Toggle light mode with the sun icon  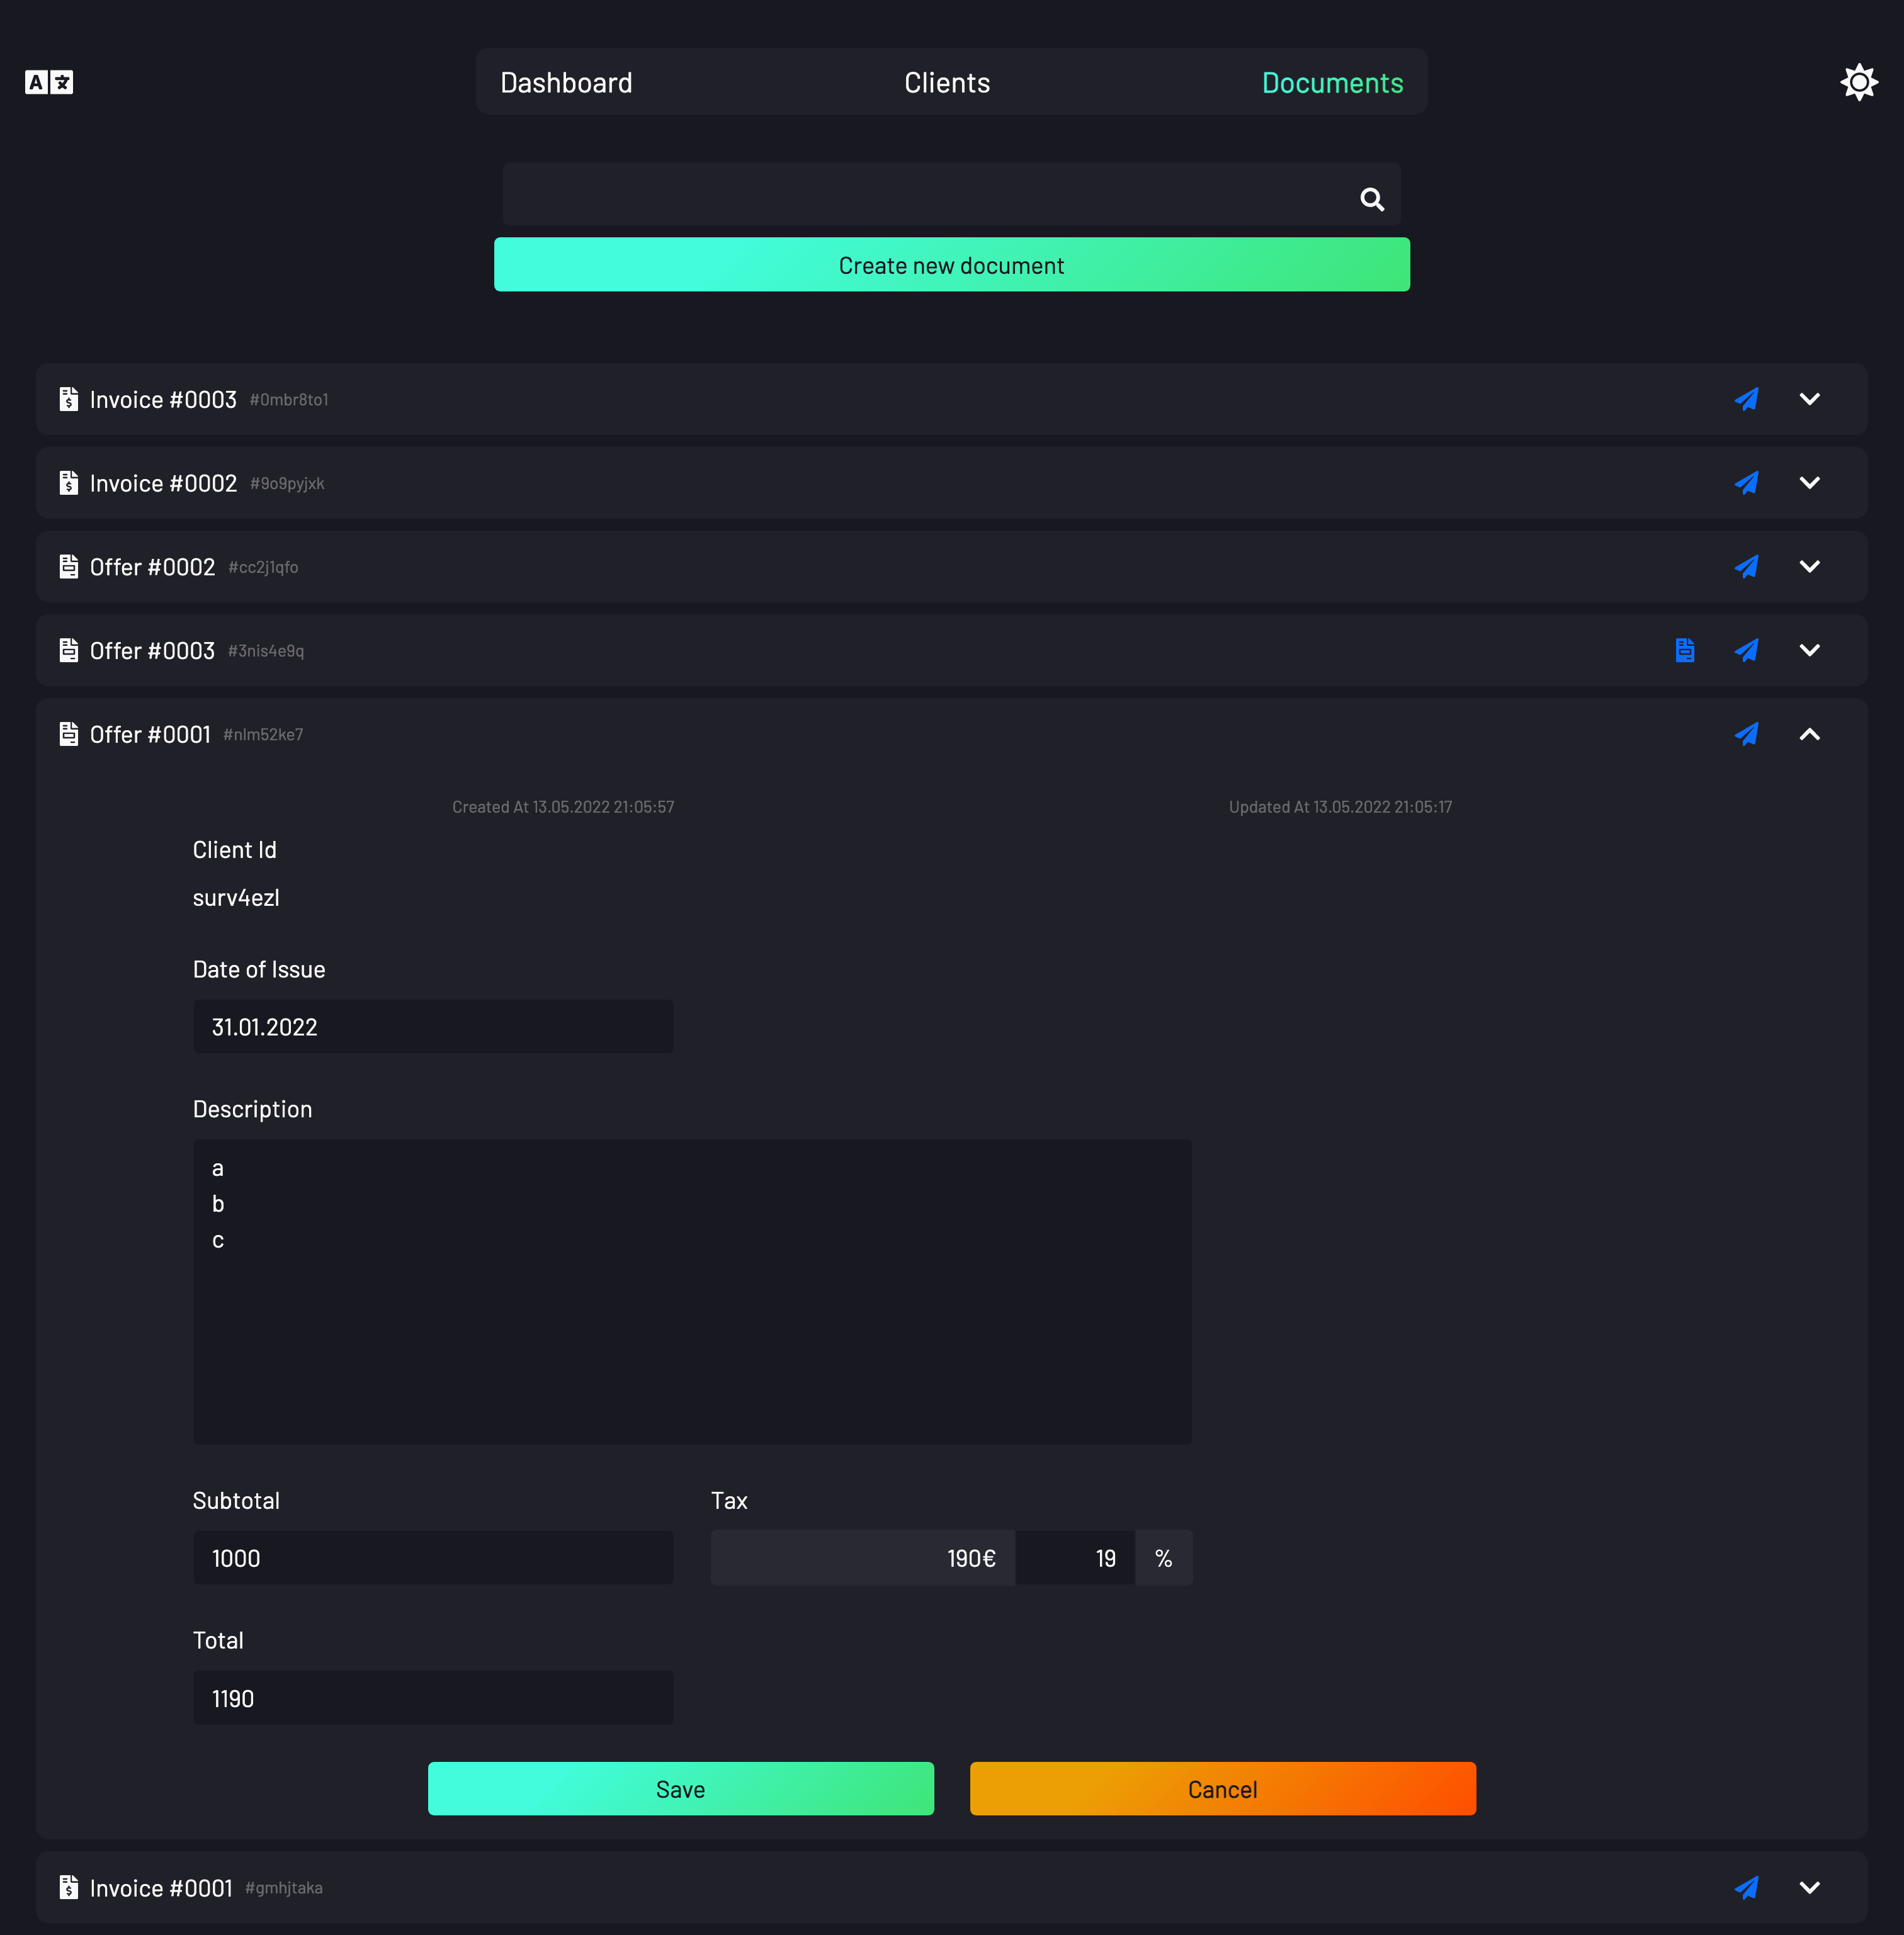coord(1858,82)
